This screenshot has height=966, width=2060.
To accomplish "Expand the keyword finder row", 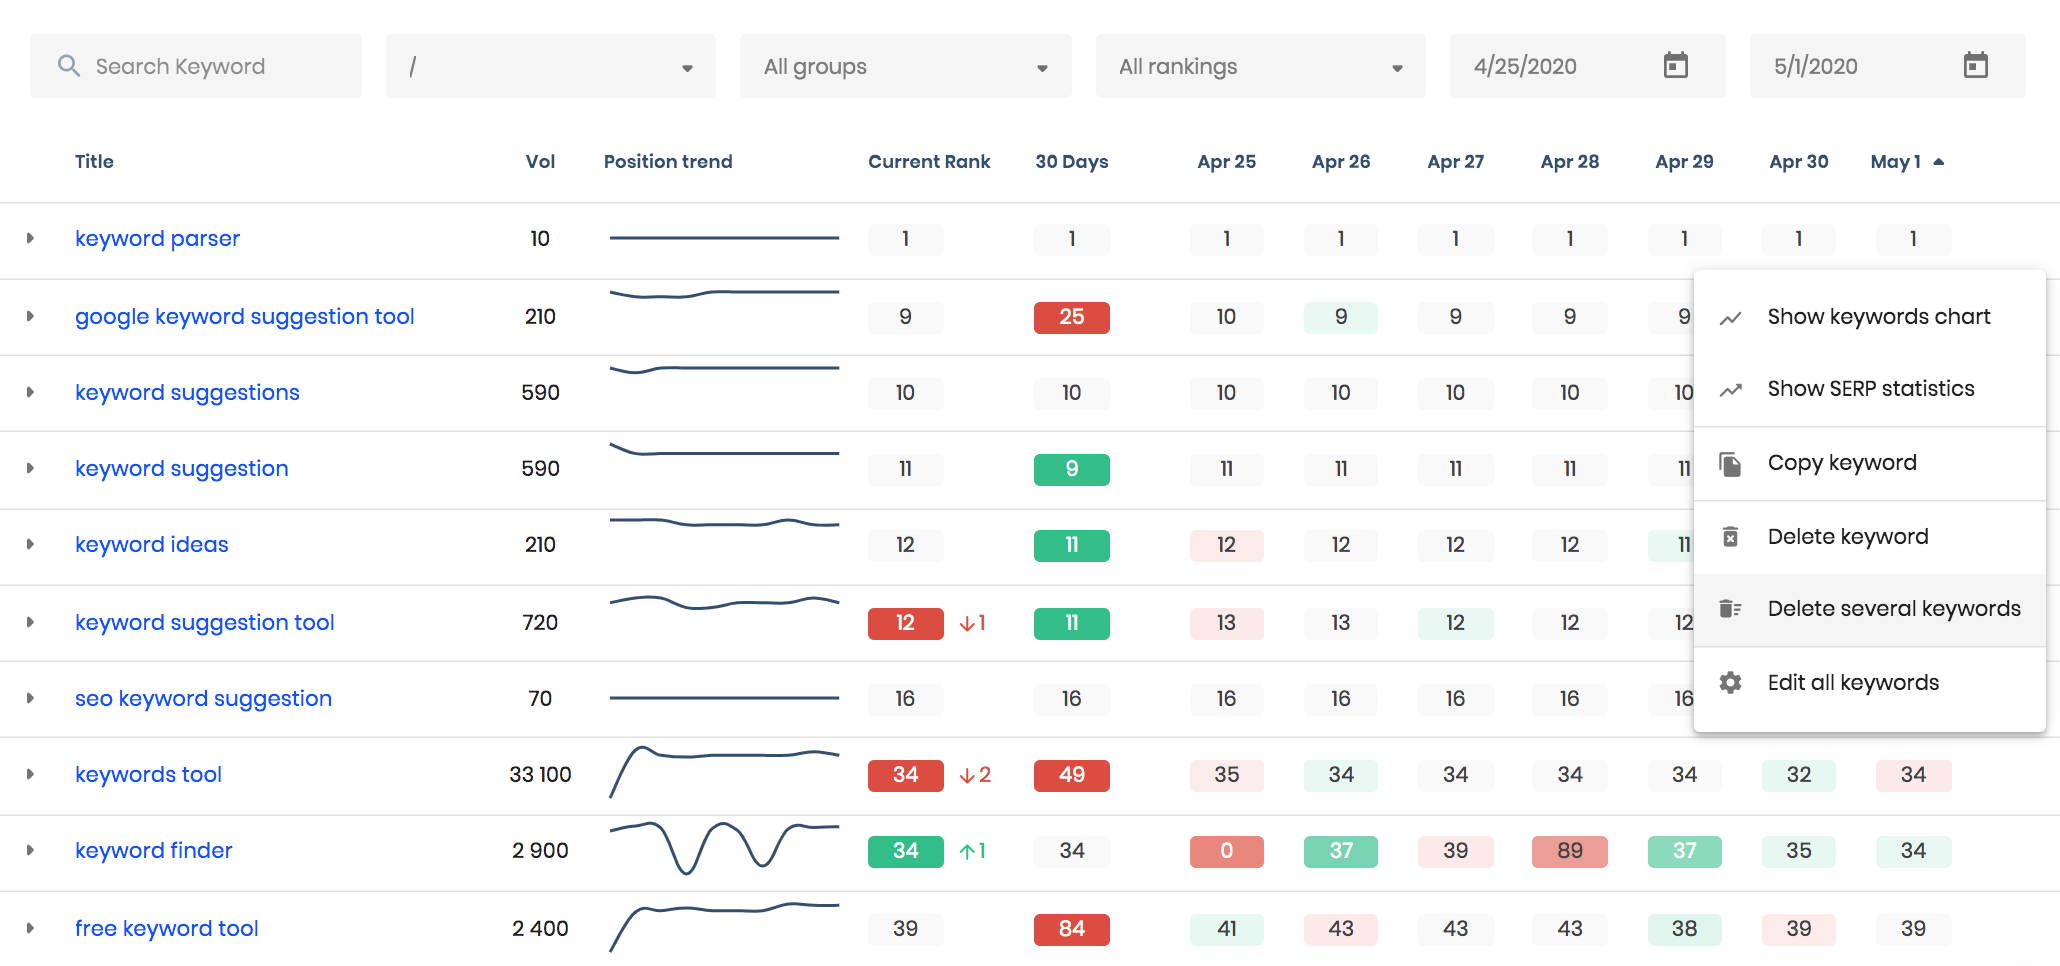I will (30, 850).
